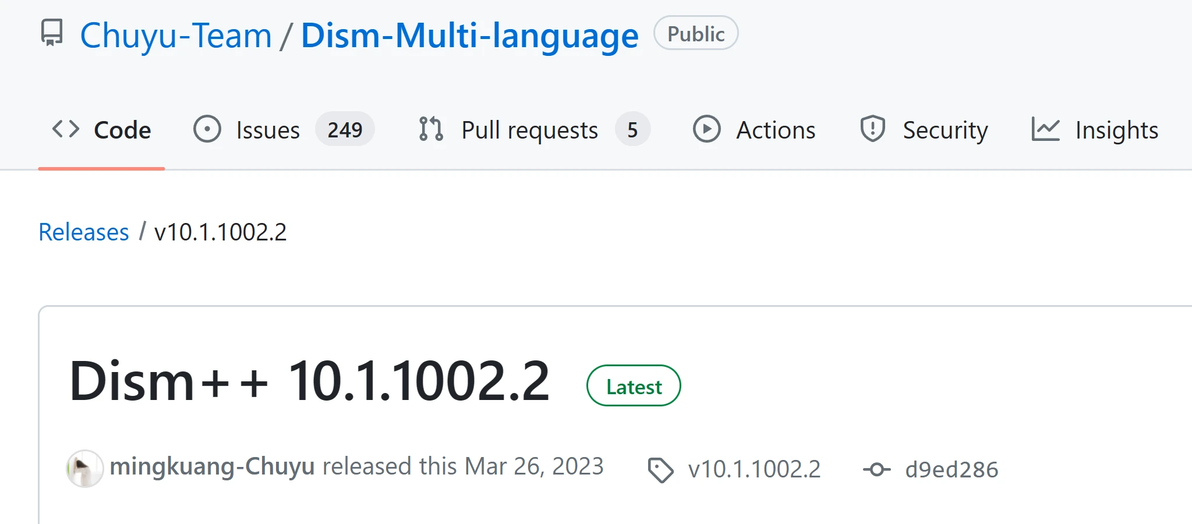Click the pull requests count badge 5
Viewport: 1192px width, 524px height.
pos(632,130)
